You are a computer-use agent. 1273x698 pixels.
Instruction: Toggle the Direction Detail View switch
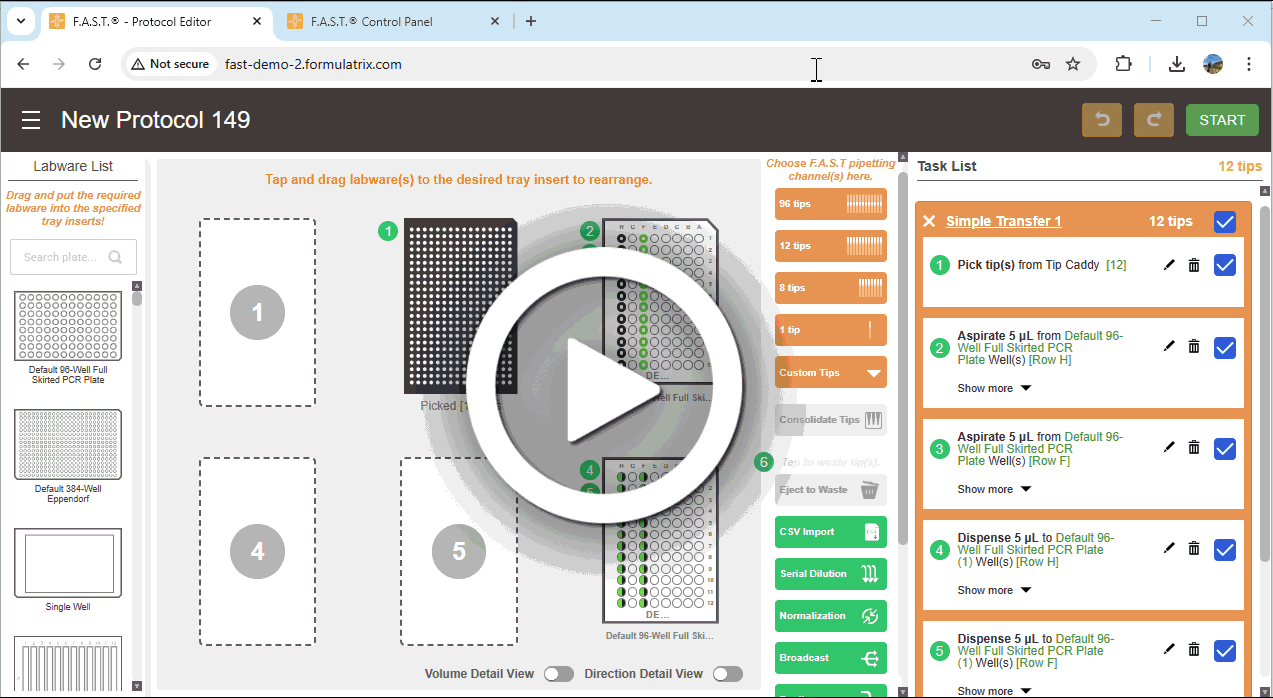(727, 674)
